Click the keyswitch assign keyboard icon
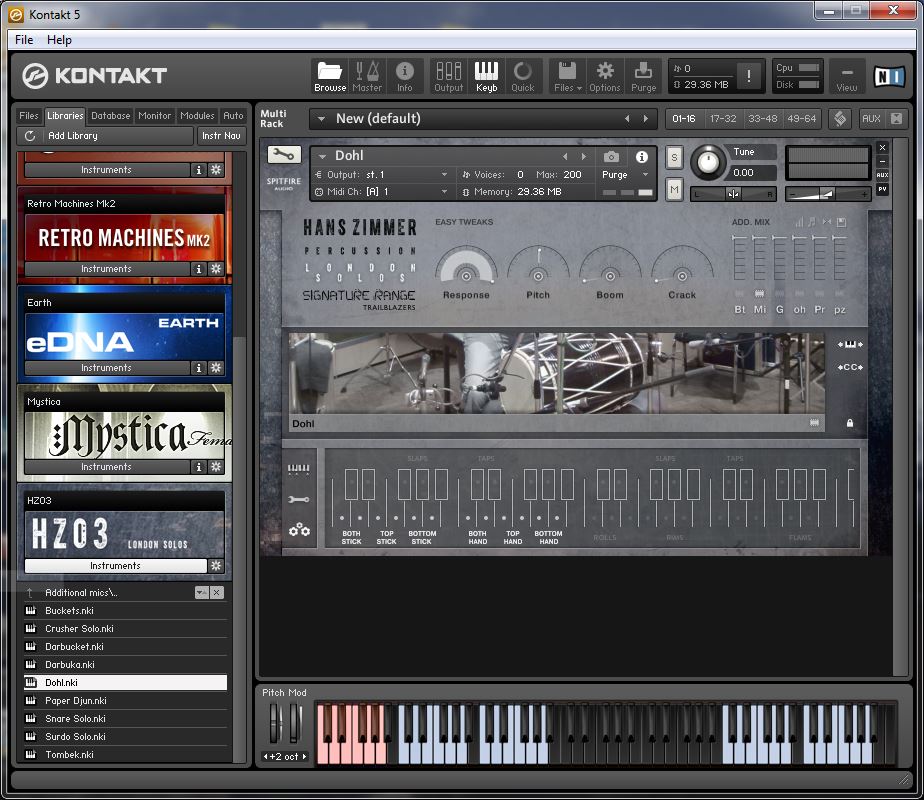 (850, 345)
